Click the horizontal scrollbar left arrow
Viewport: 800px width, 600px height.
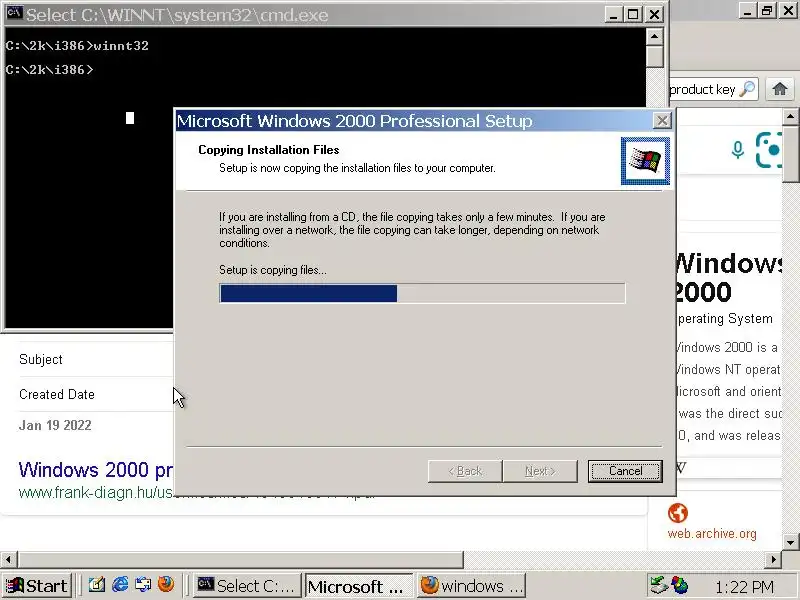9,559
